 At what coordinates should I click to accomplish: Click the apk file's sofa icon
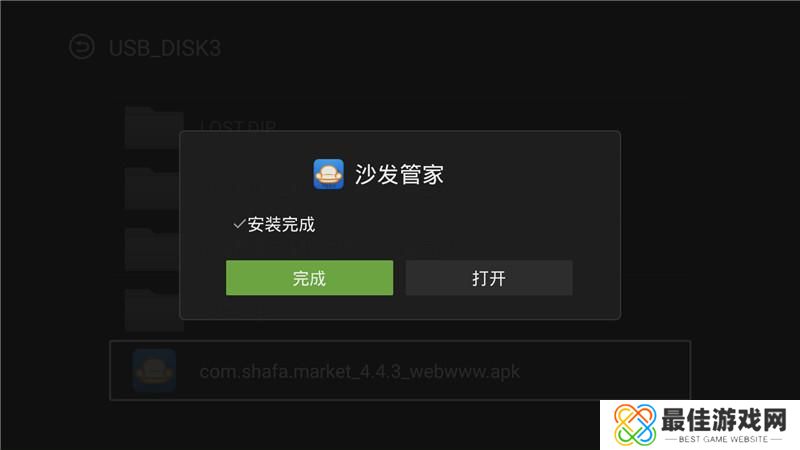[x=154, y=371]
